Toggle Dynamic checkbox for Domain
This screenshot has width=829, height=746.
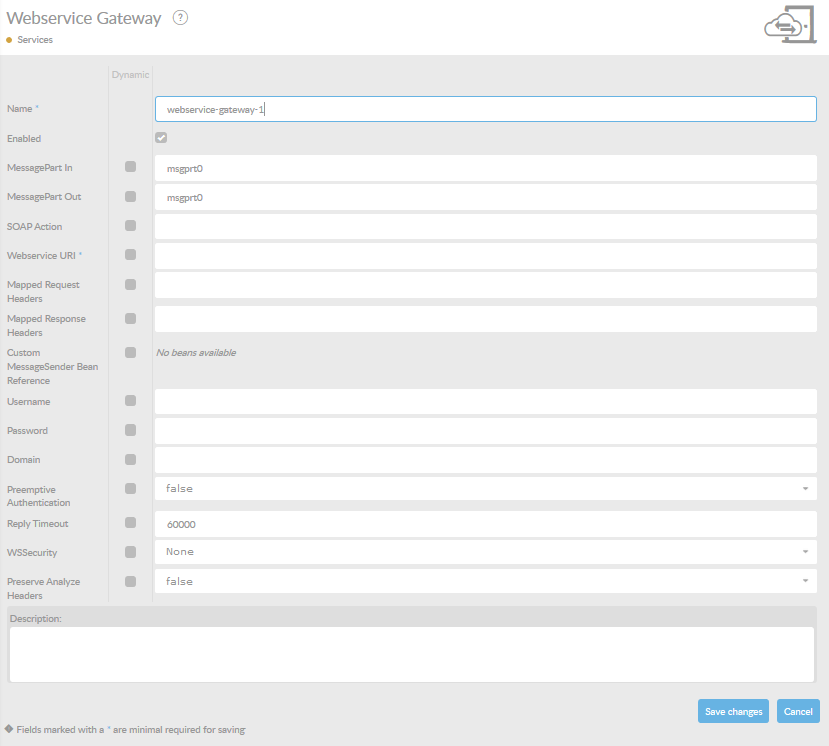pyautogui.click(x=131, y=459)
